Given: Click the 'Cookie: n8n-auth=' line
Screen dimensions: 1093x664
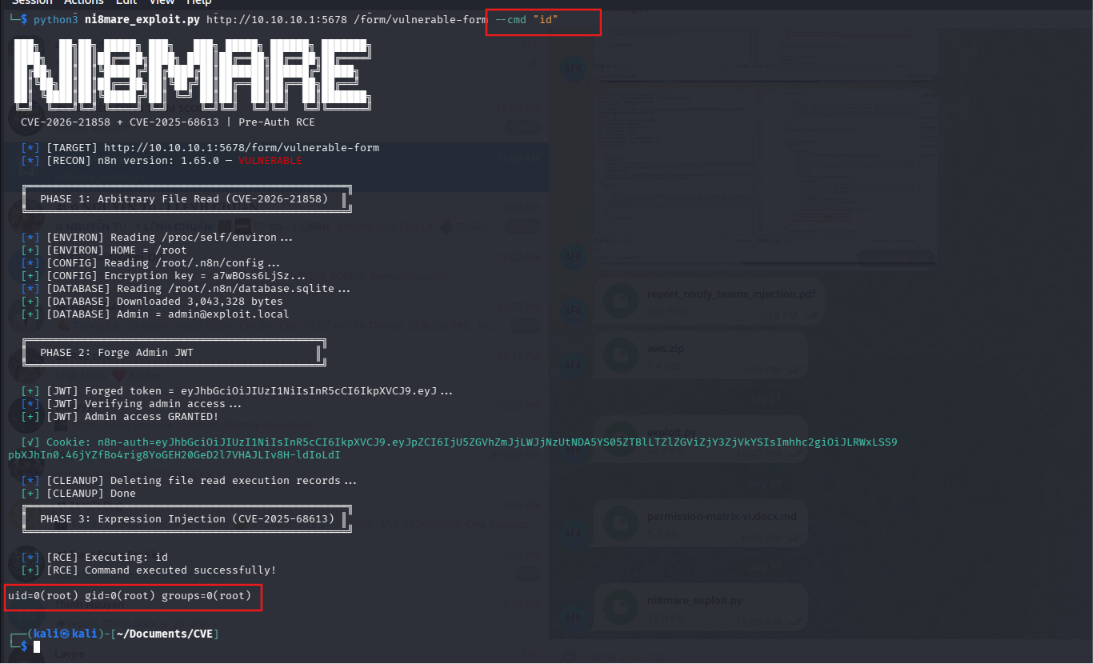Looking at the screenshot, I should (x=453, y=448).
